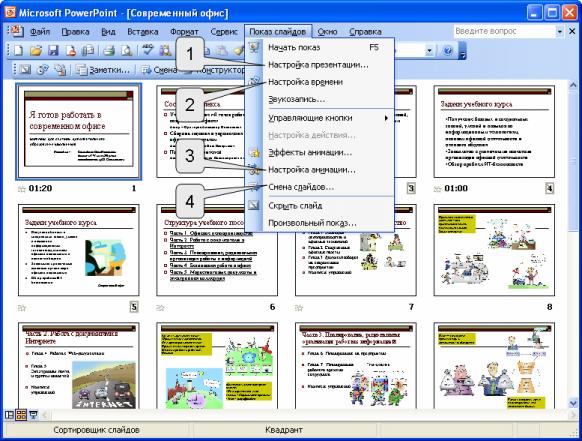Viewport: 582px width, 441px height.
Task: Click transition star icon under slide 1
Action: [22, 189]
